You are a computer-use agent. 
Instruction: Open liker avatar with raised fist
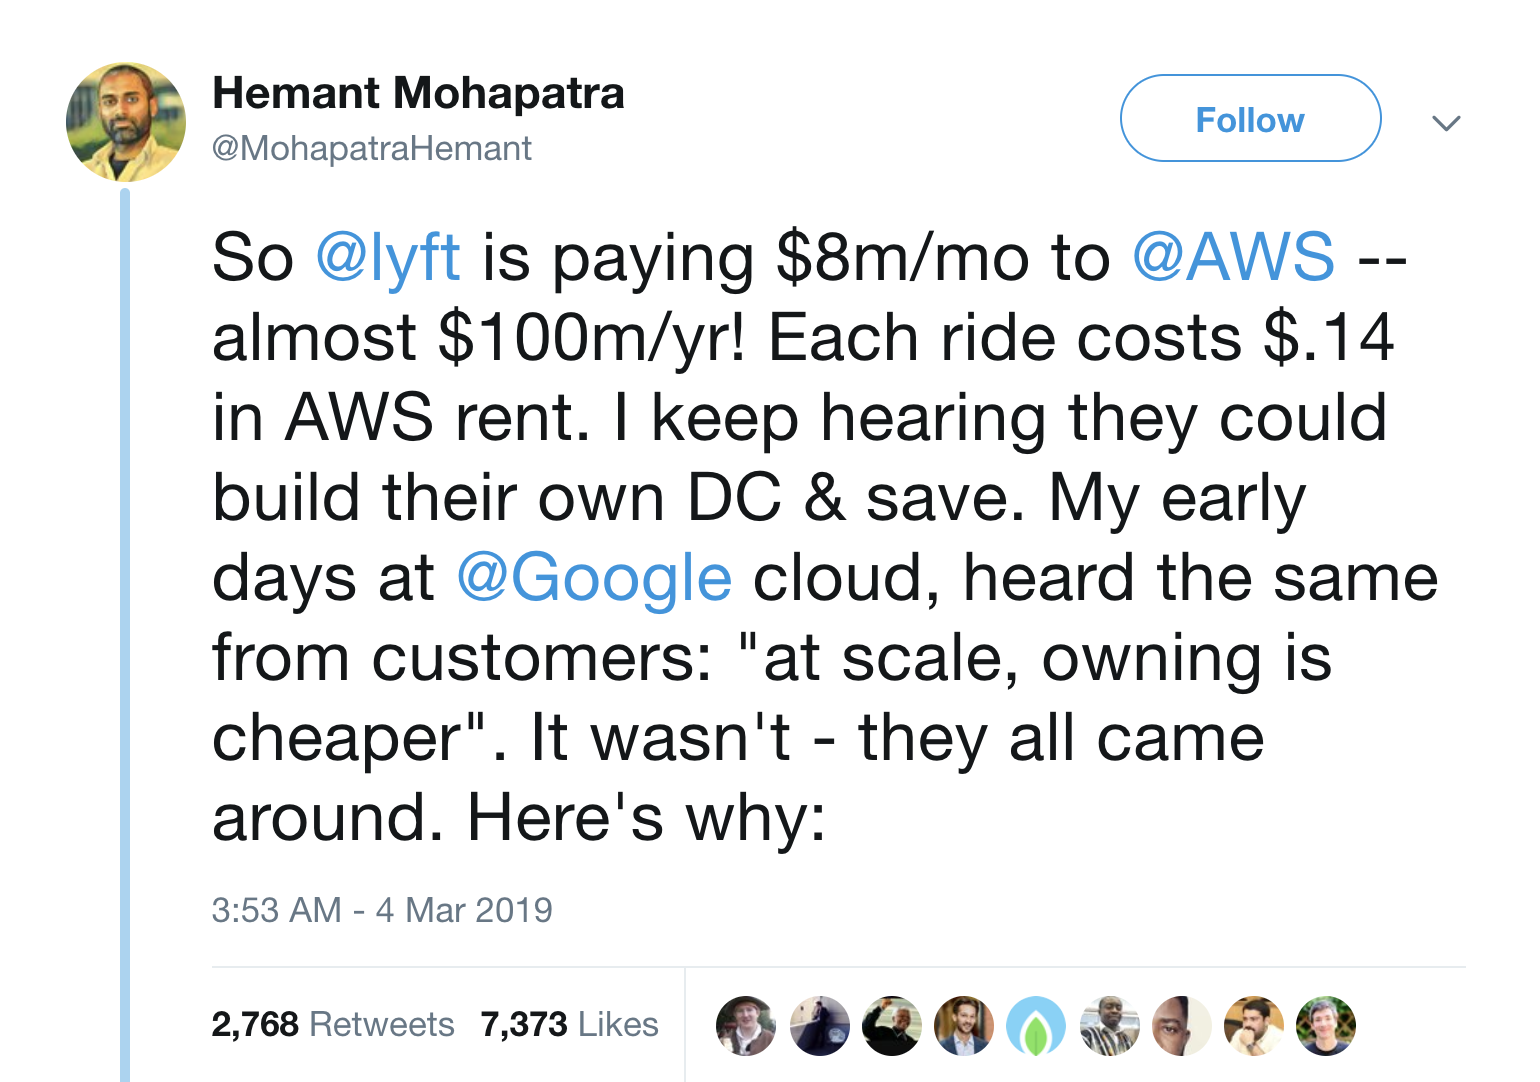pyautogui.click(x=891, y=1026)
